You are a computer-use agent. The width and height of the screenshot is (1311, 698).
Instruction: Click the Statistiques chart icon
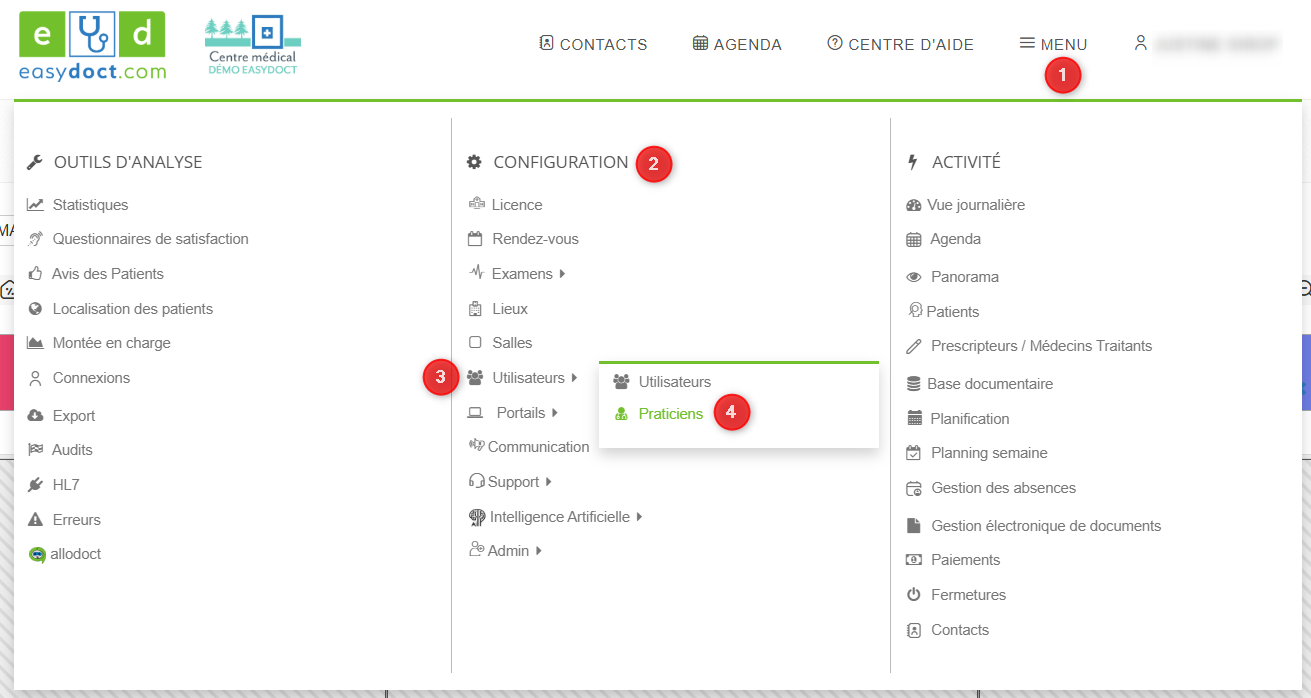click(x=35, y=205)
